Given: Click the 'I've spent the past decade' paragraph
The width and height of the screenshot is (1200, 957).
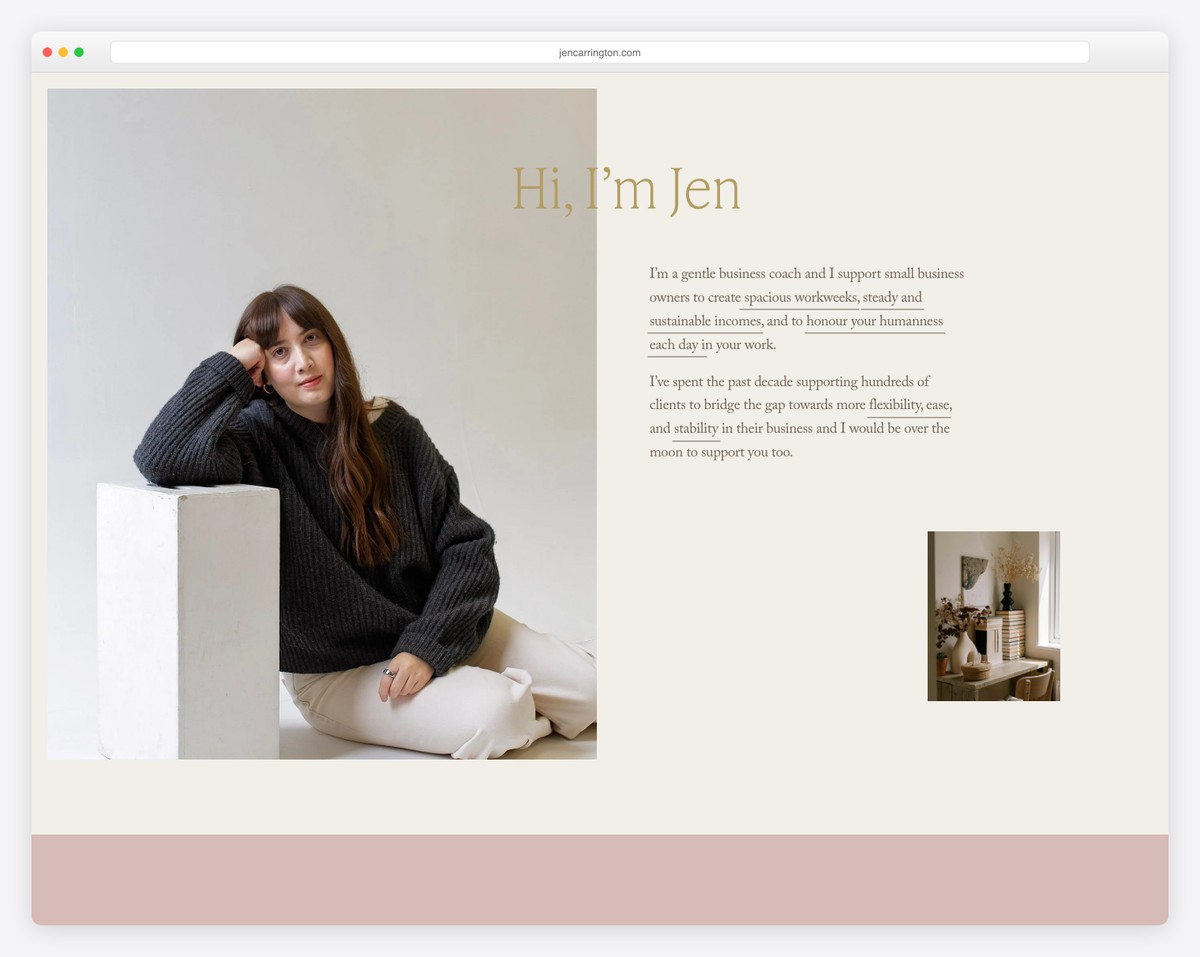Looking at the screenshot, I should pyautogui.click(x=790, y=382).
